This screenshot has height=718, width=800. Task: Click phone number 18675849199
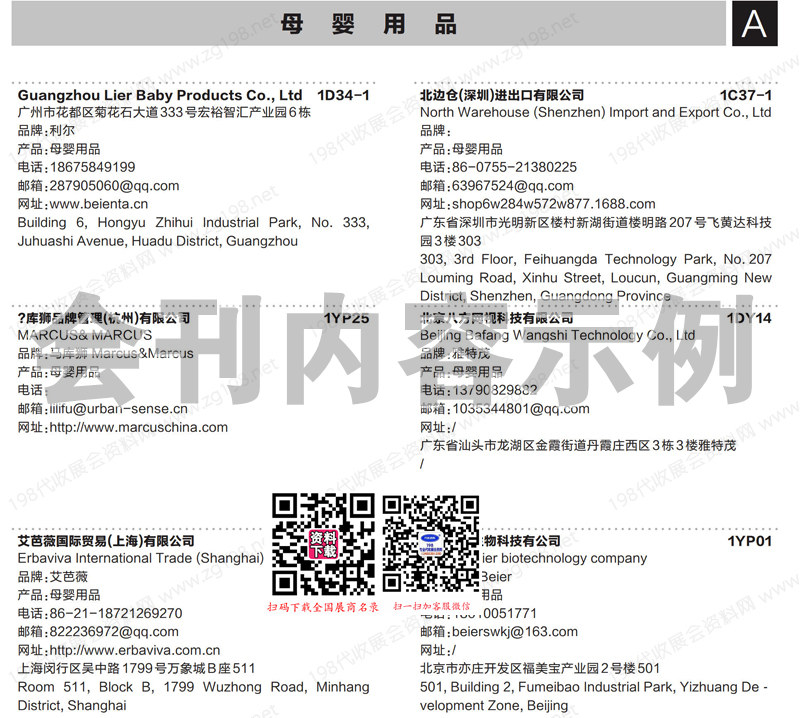[92, 167]
